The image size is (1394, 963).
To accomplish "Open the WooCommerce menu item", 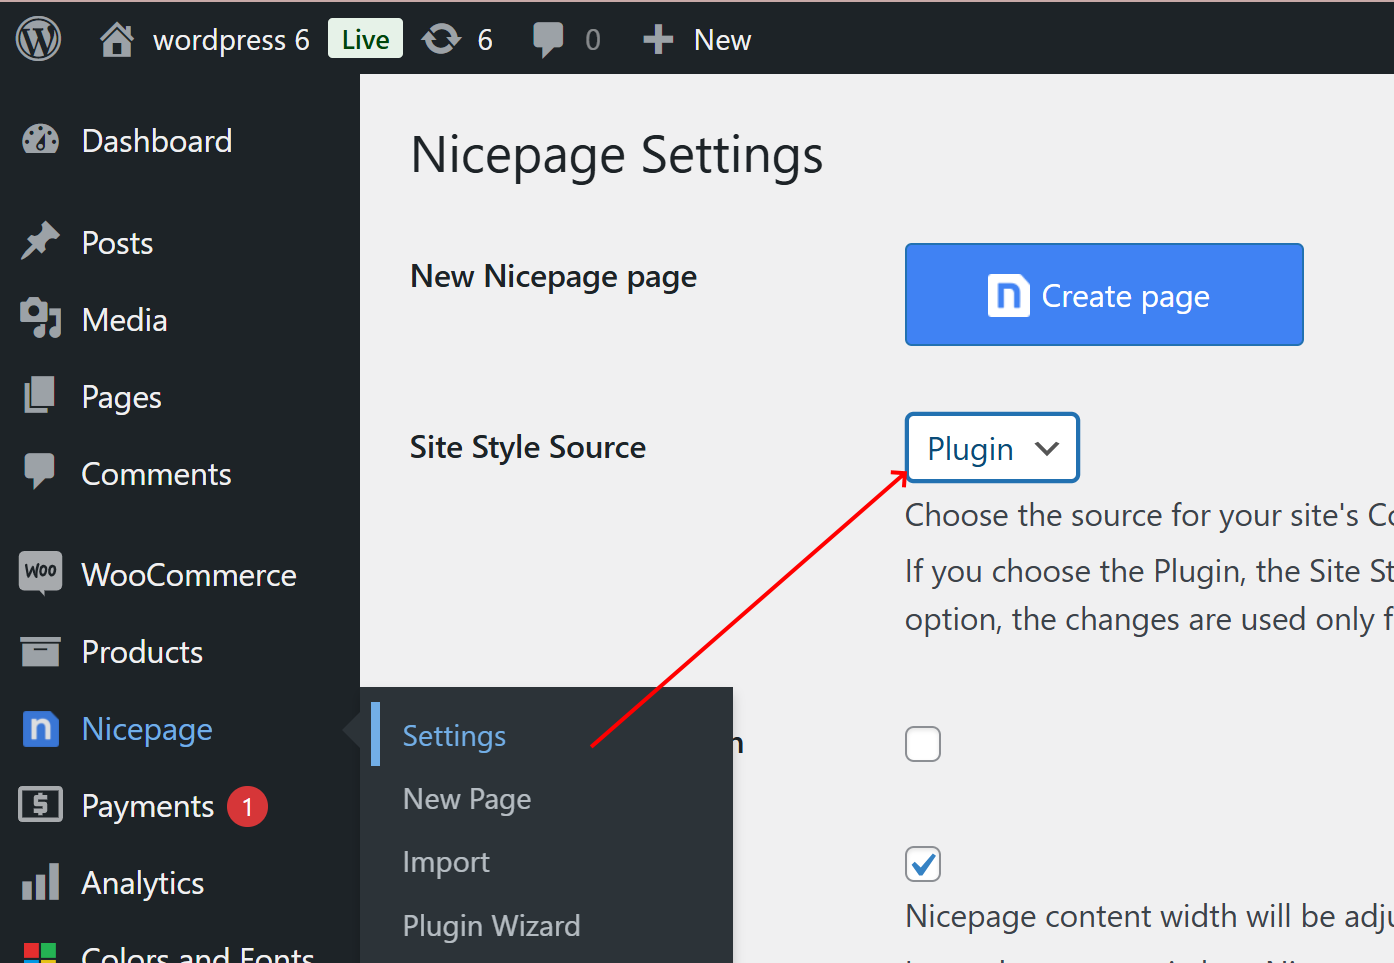I will (189, 575).
